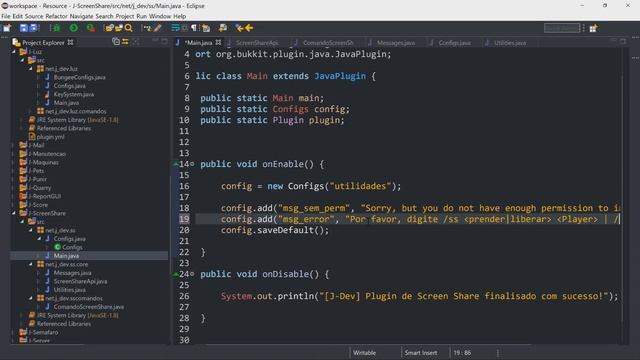Toggle Link with Editor in Project Explorer
The height and width of the screenshot is (360, 640).
(125, 42)
